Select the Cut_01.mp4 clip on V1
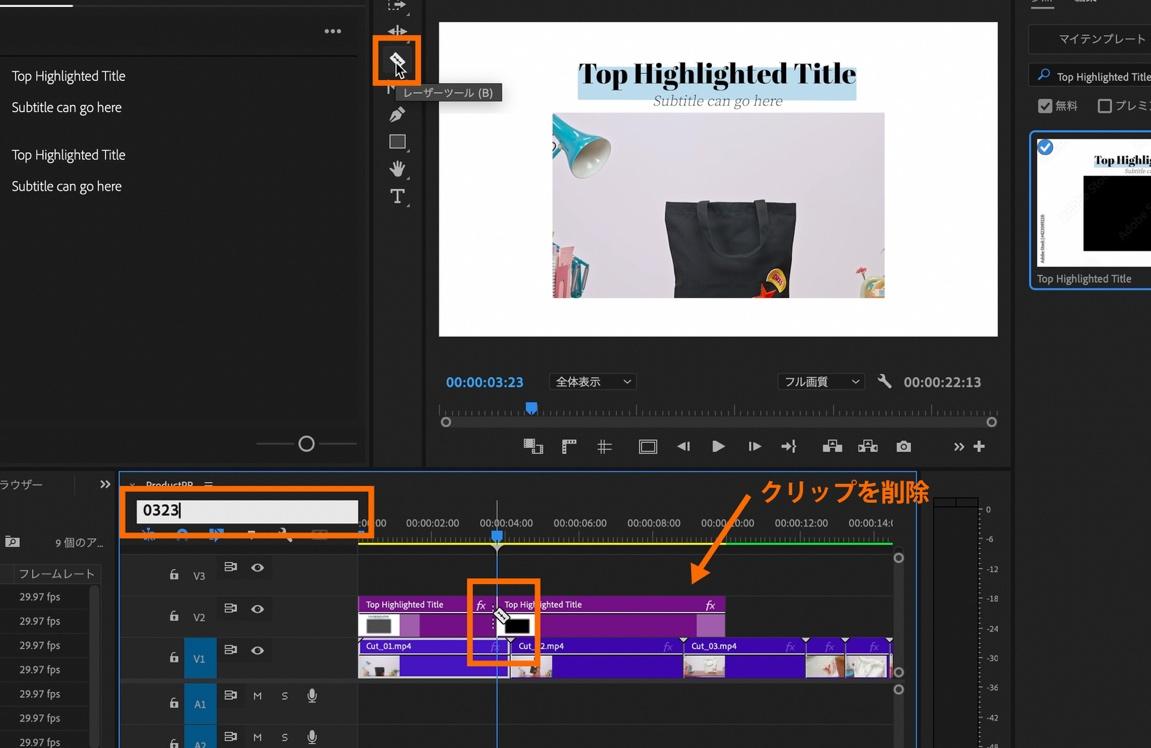1151x748 pixels. point(433,658)
